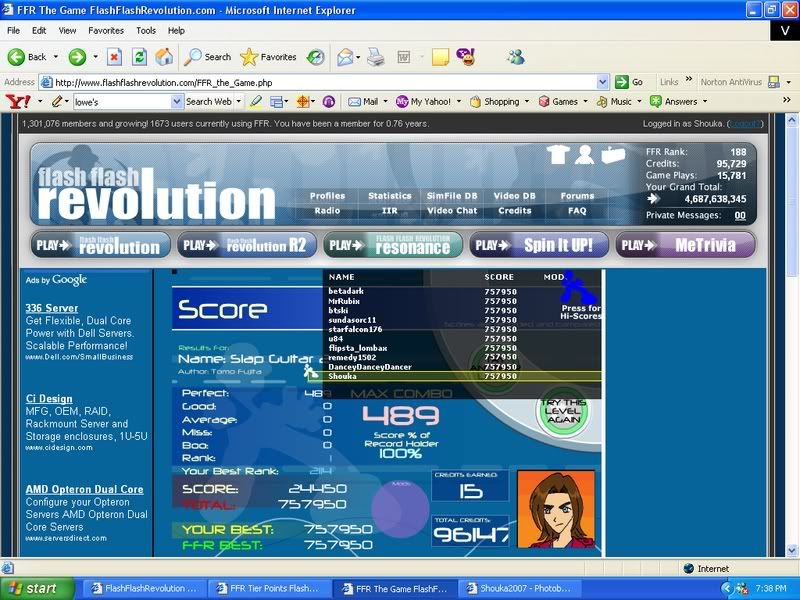Open the Mail toolbar icon
Viewport: 800px width, 600px height.
coord(345,57)
